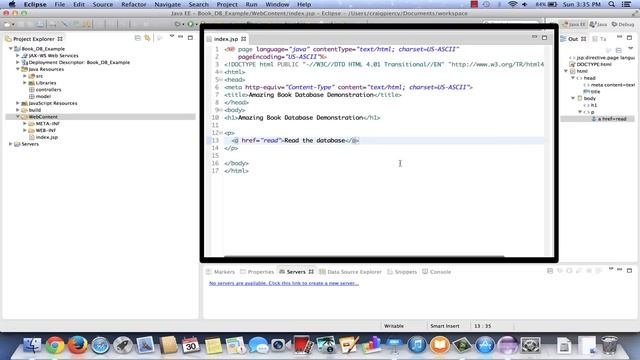Close the index.jsp editor tab
Image resolution: width=640 pixels, height=360 pixels.
point(244,39)
